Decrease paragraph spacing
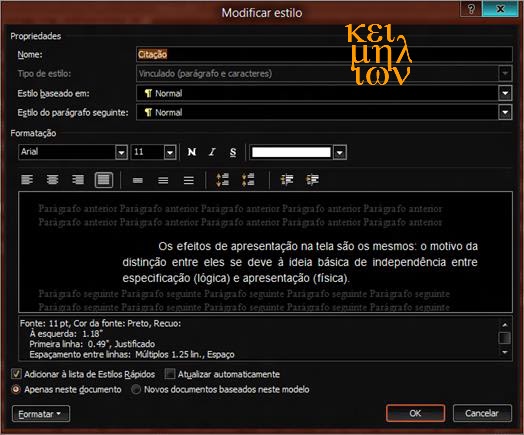This screenshot has width=524, height=435. click(x=248, y=180)
